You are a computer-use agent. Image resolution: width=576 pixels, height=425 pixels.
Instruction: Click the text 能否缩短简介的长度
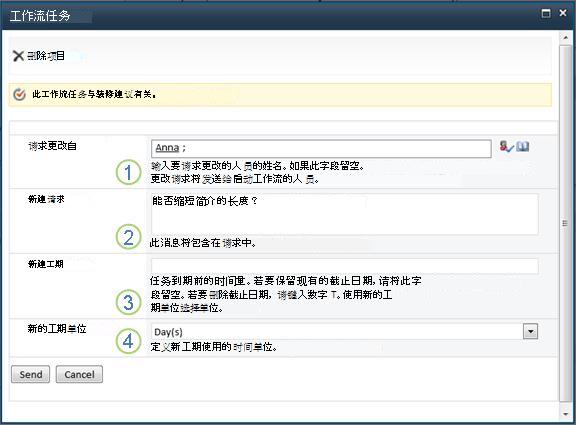tap(205, 201)
